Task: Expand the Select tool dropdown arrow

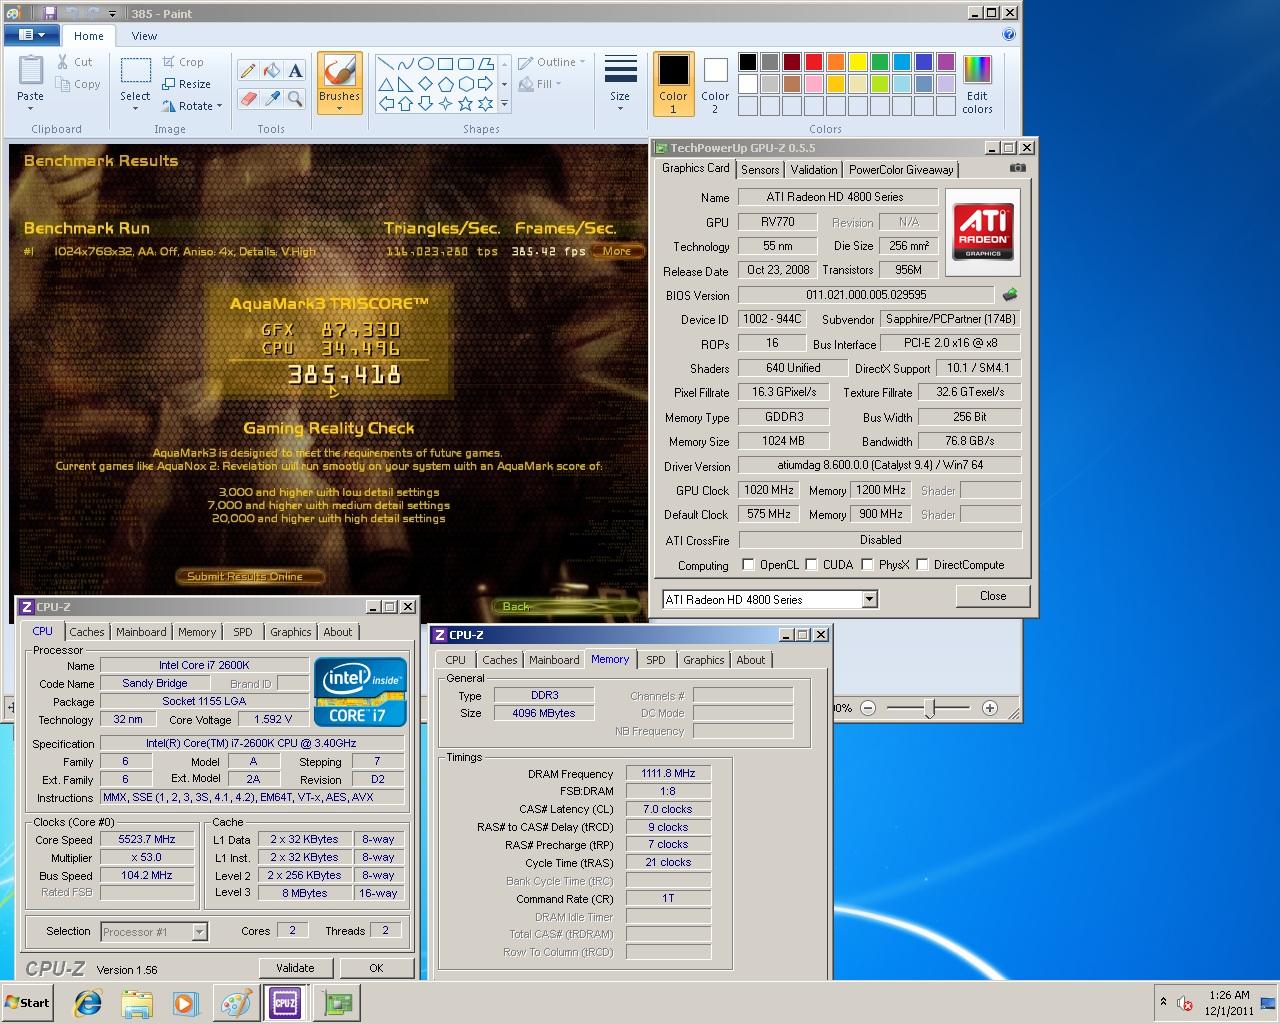Action: (135, 108)
